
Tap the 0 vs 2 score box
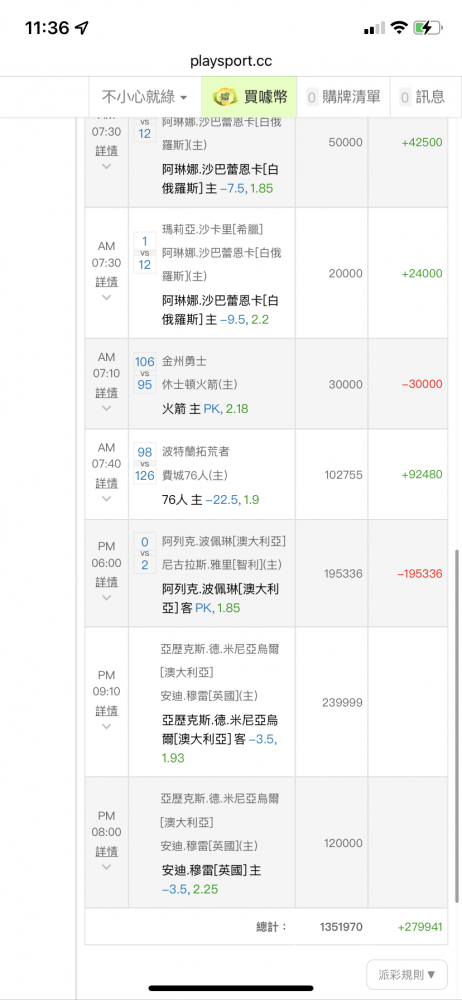pyautogui.click(x=145, y=554)
